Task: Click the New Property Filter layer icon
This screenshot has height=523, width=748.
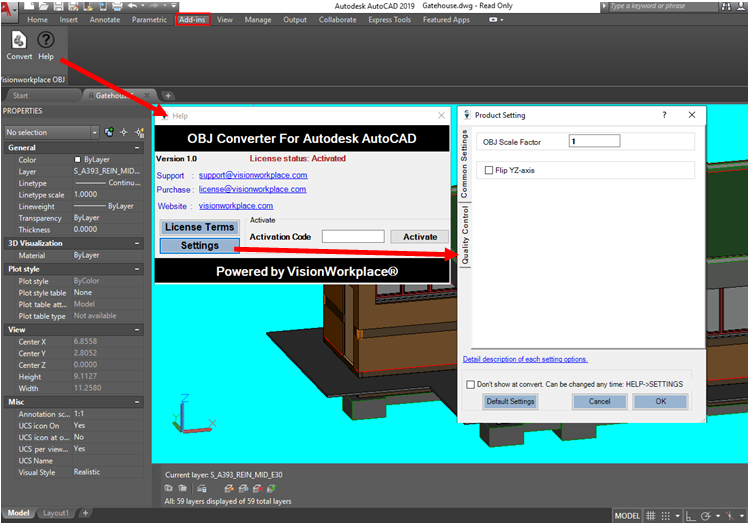Action: (x=168, y=488)
